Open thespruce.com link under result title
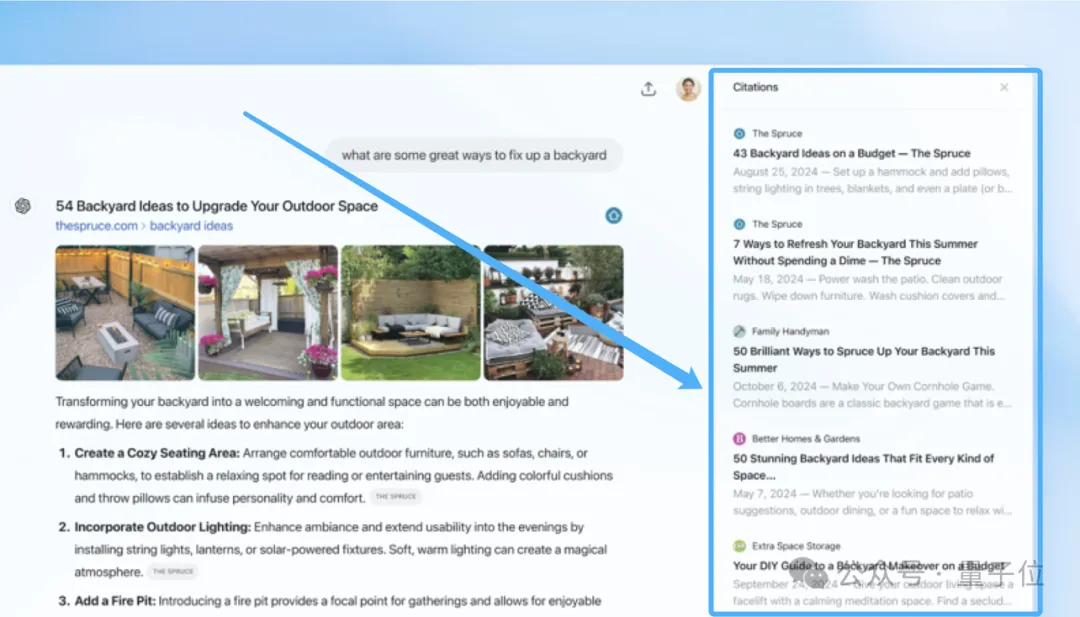Screen dimensions: 1080x617 click(96, 226)
